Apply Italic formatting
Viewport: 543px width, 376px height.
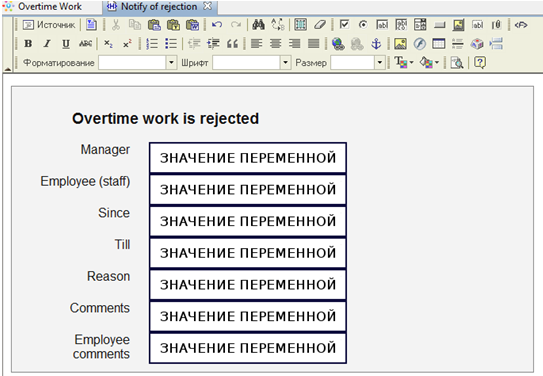click(47, 44)
